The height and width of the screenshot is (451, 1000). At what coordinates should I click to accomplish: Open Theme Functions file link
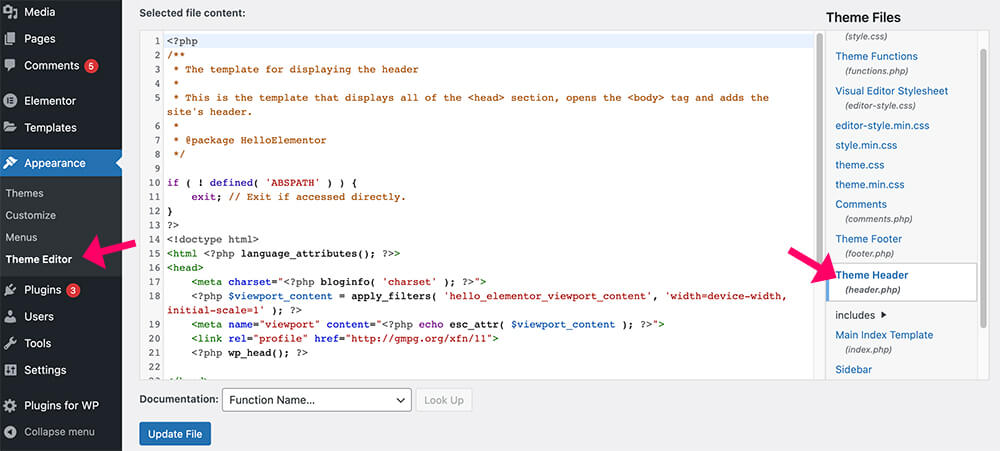(876, 56)
